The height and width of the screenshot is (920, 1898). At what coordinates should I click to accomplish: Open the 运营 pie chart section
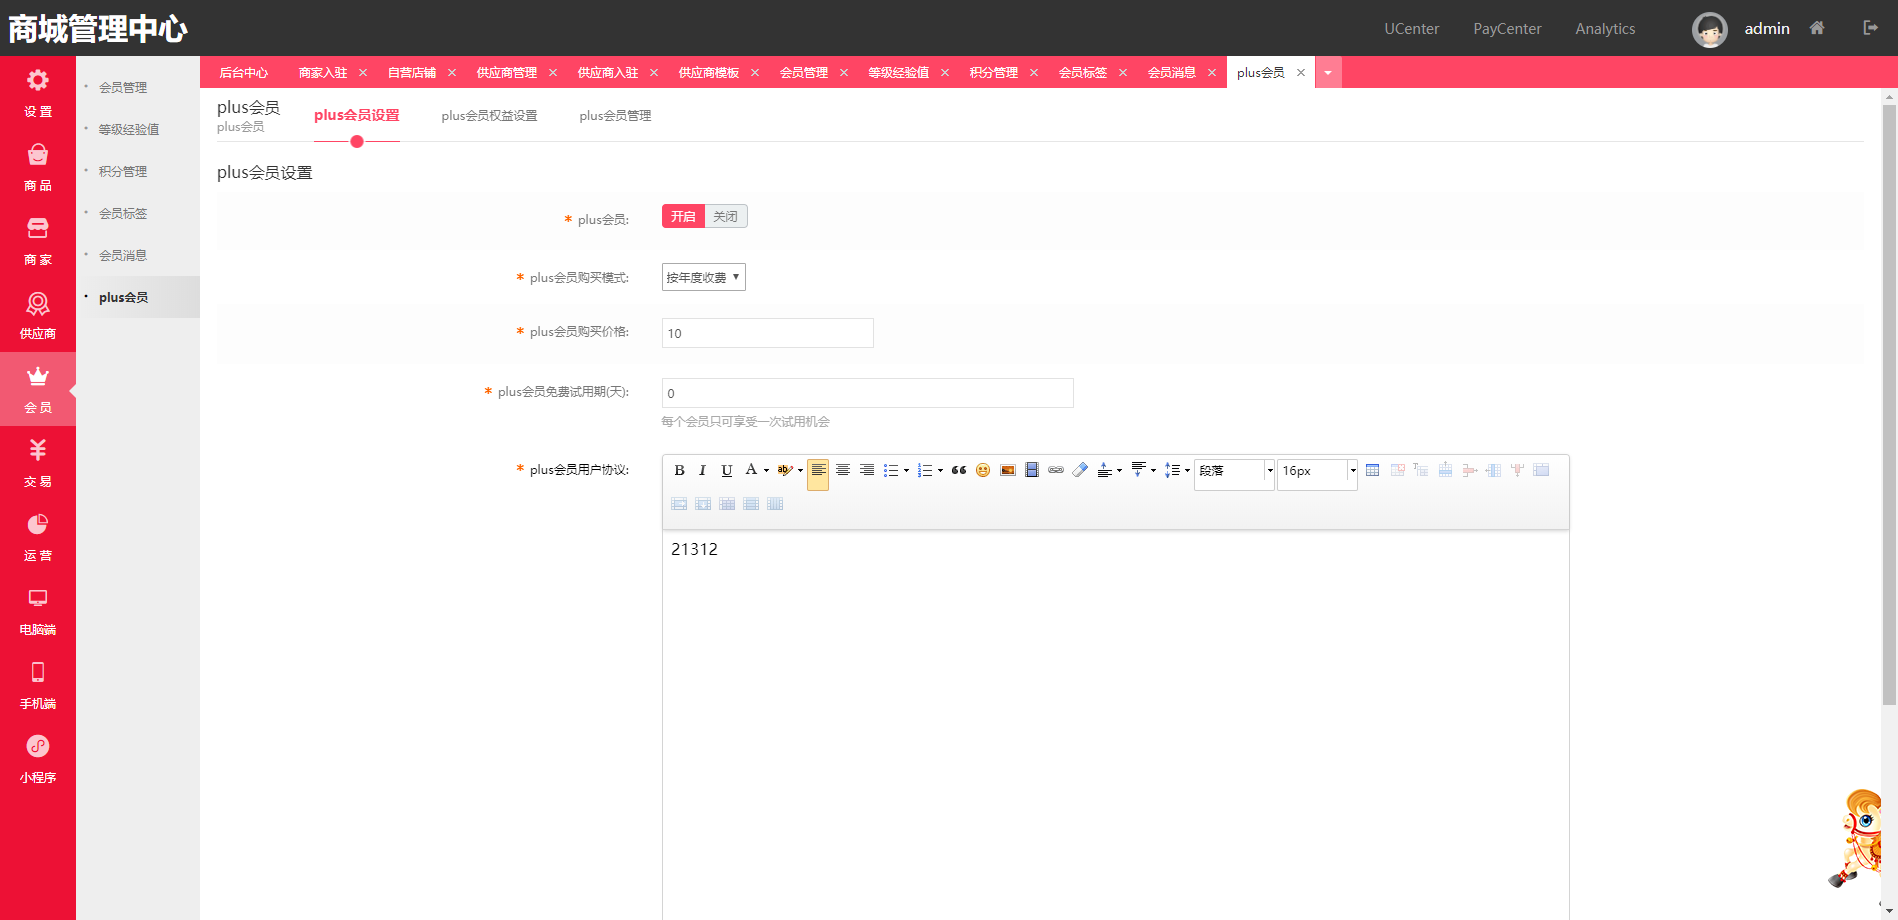tap(38, 537)
